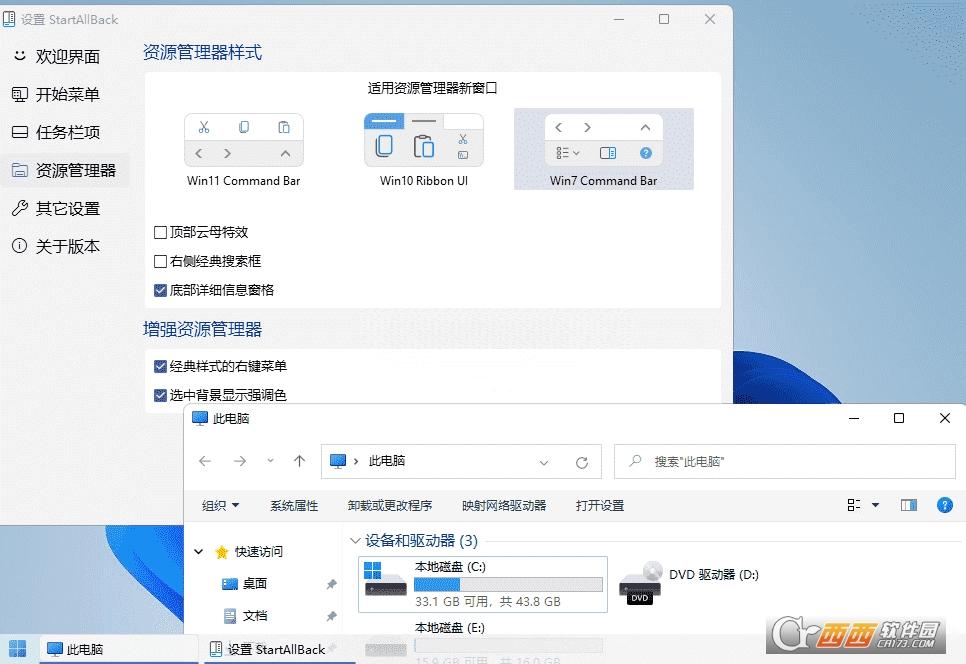This screenshot has width=966, height=664.
Task: Uncheck 经典样式的右键菜单
Action: 160,366
